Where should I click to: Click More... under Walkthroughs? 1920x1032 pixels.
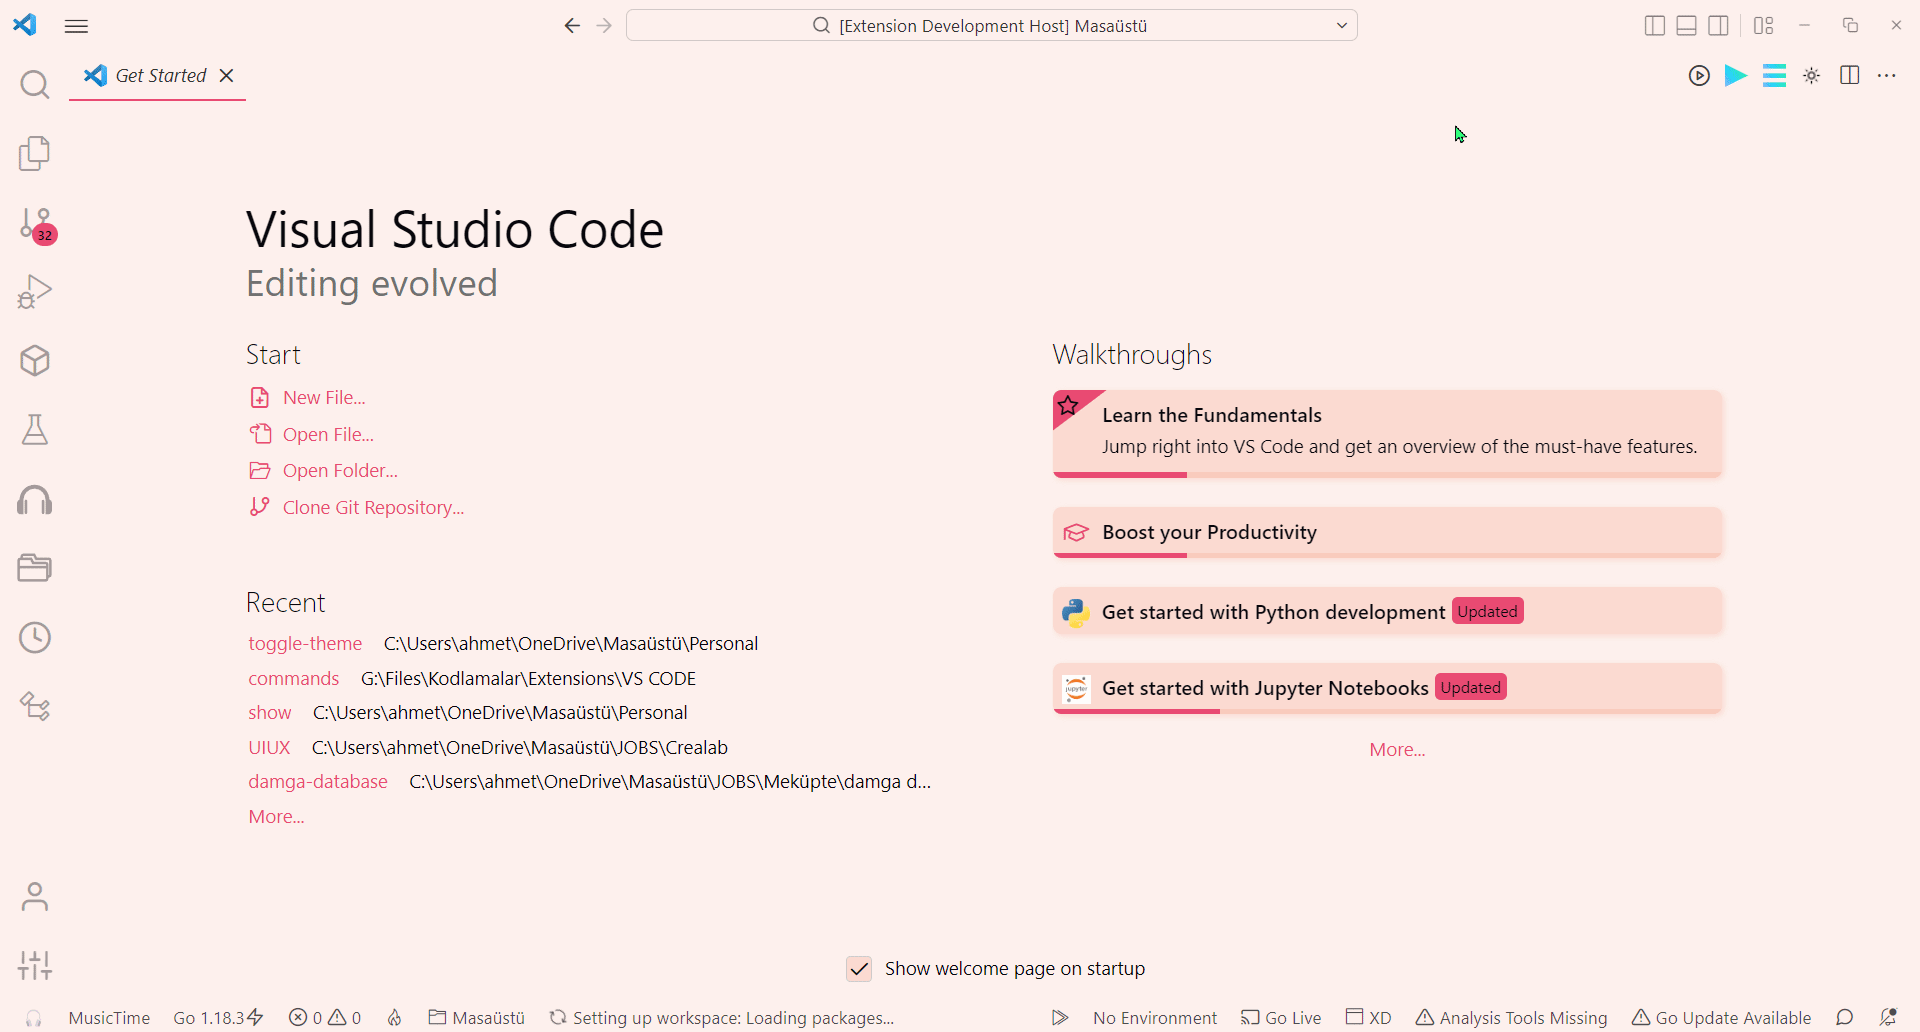[x=1397, y=750]
